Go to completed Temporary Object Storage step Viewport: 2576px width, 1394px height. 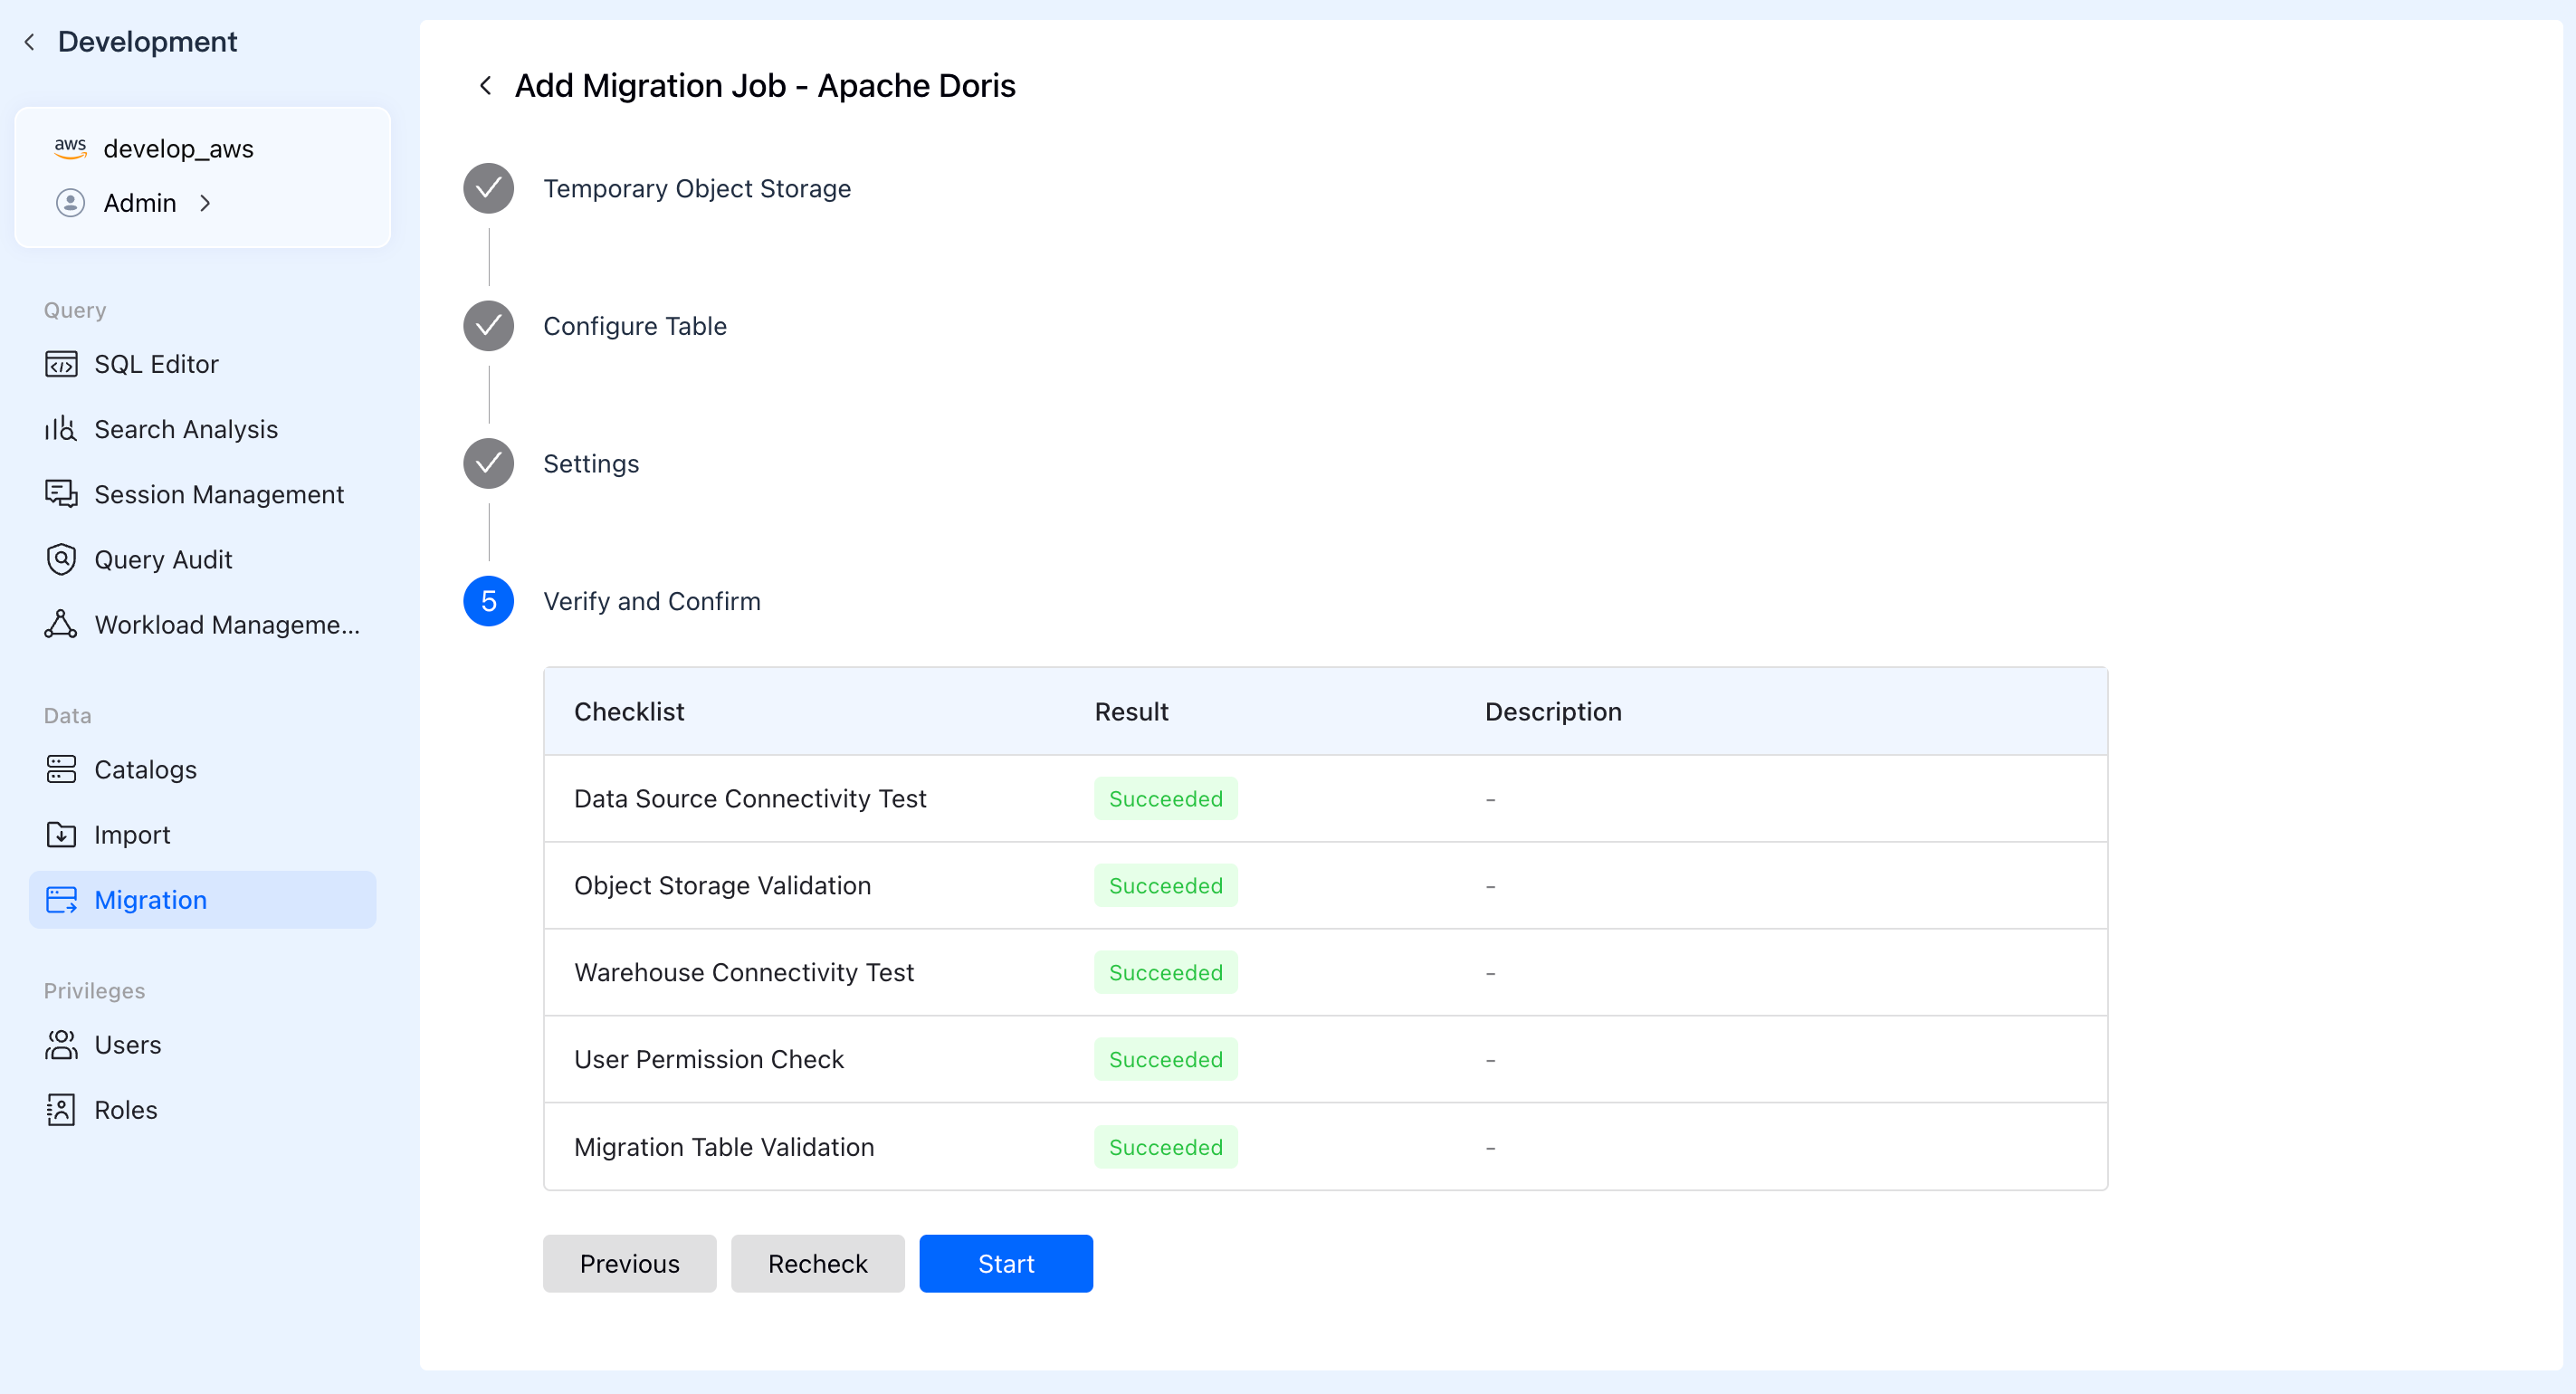(488, 188)
